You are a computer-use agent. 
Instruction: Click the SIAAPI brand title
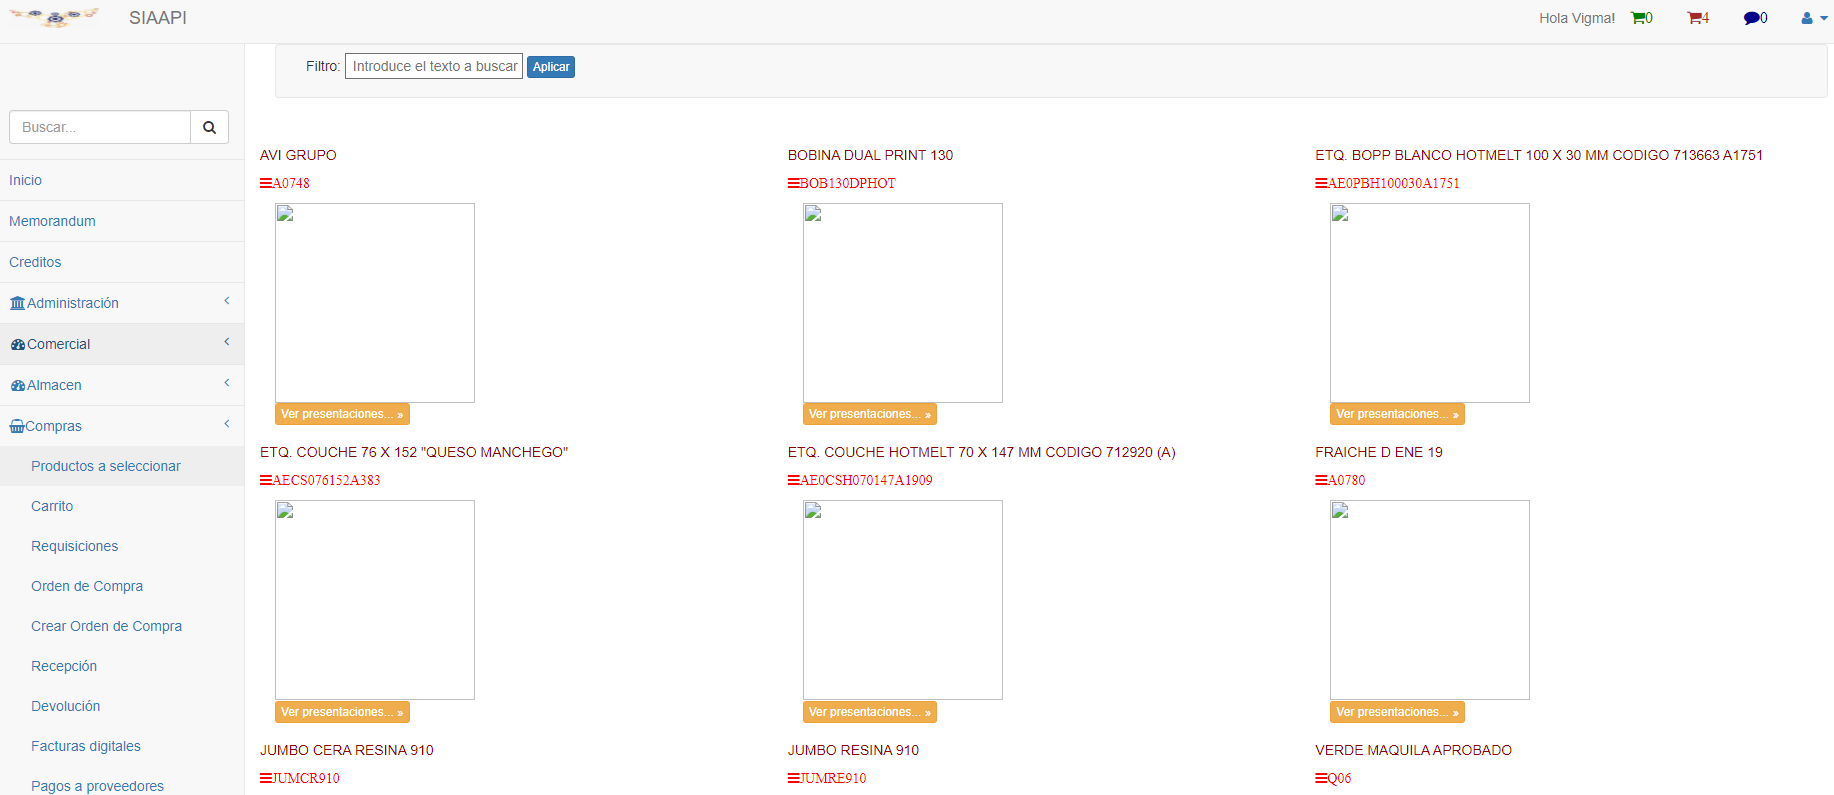[158, 18]
